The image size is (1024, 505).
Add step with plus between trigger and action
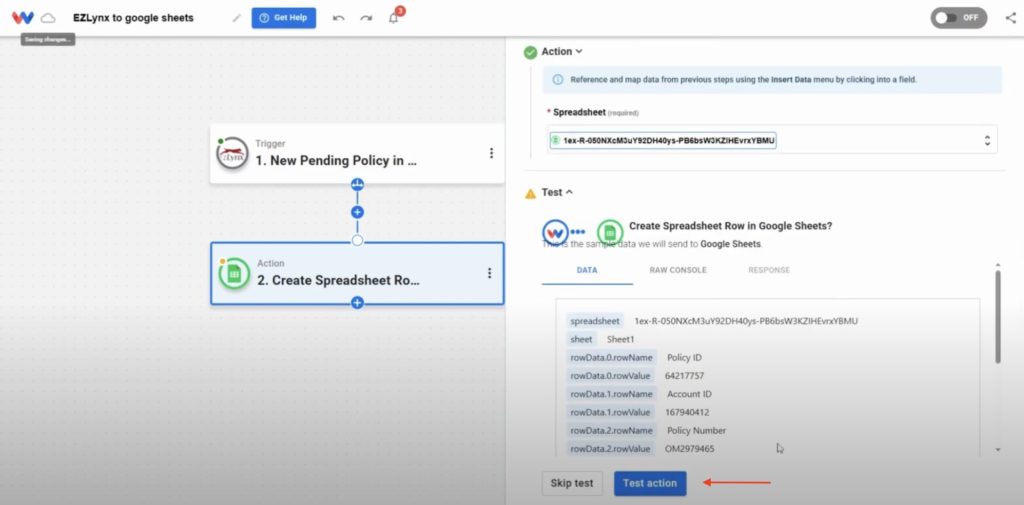pyautogui.click(x=357, y=212)
